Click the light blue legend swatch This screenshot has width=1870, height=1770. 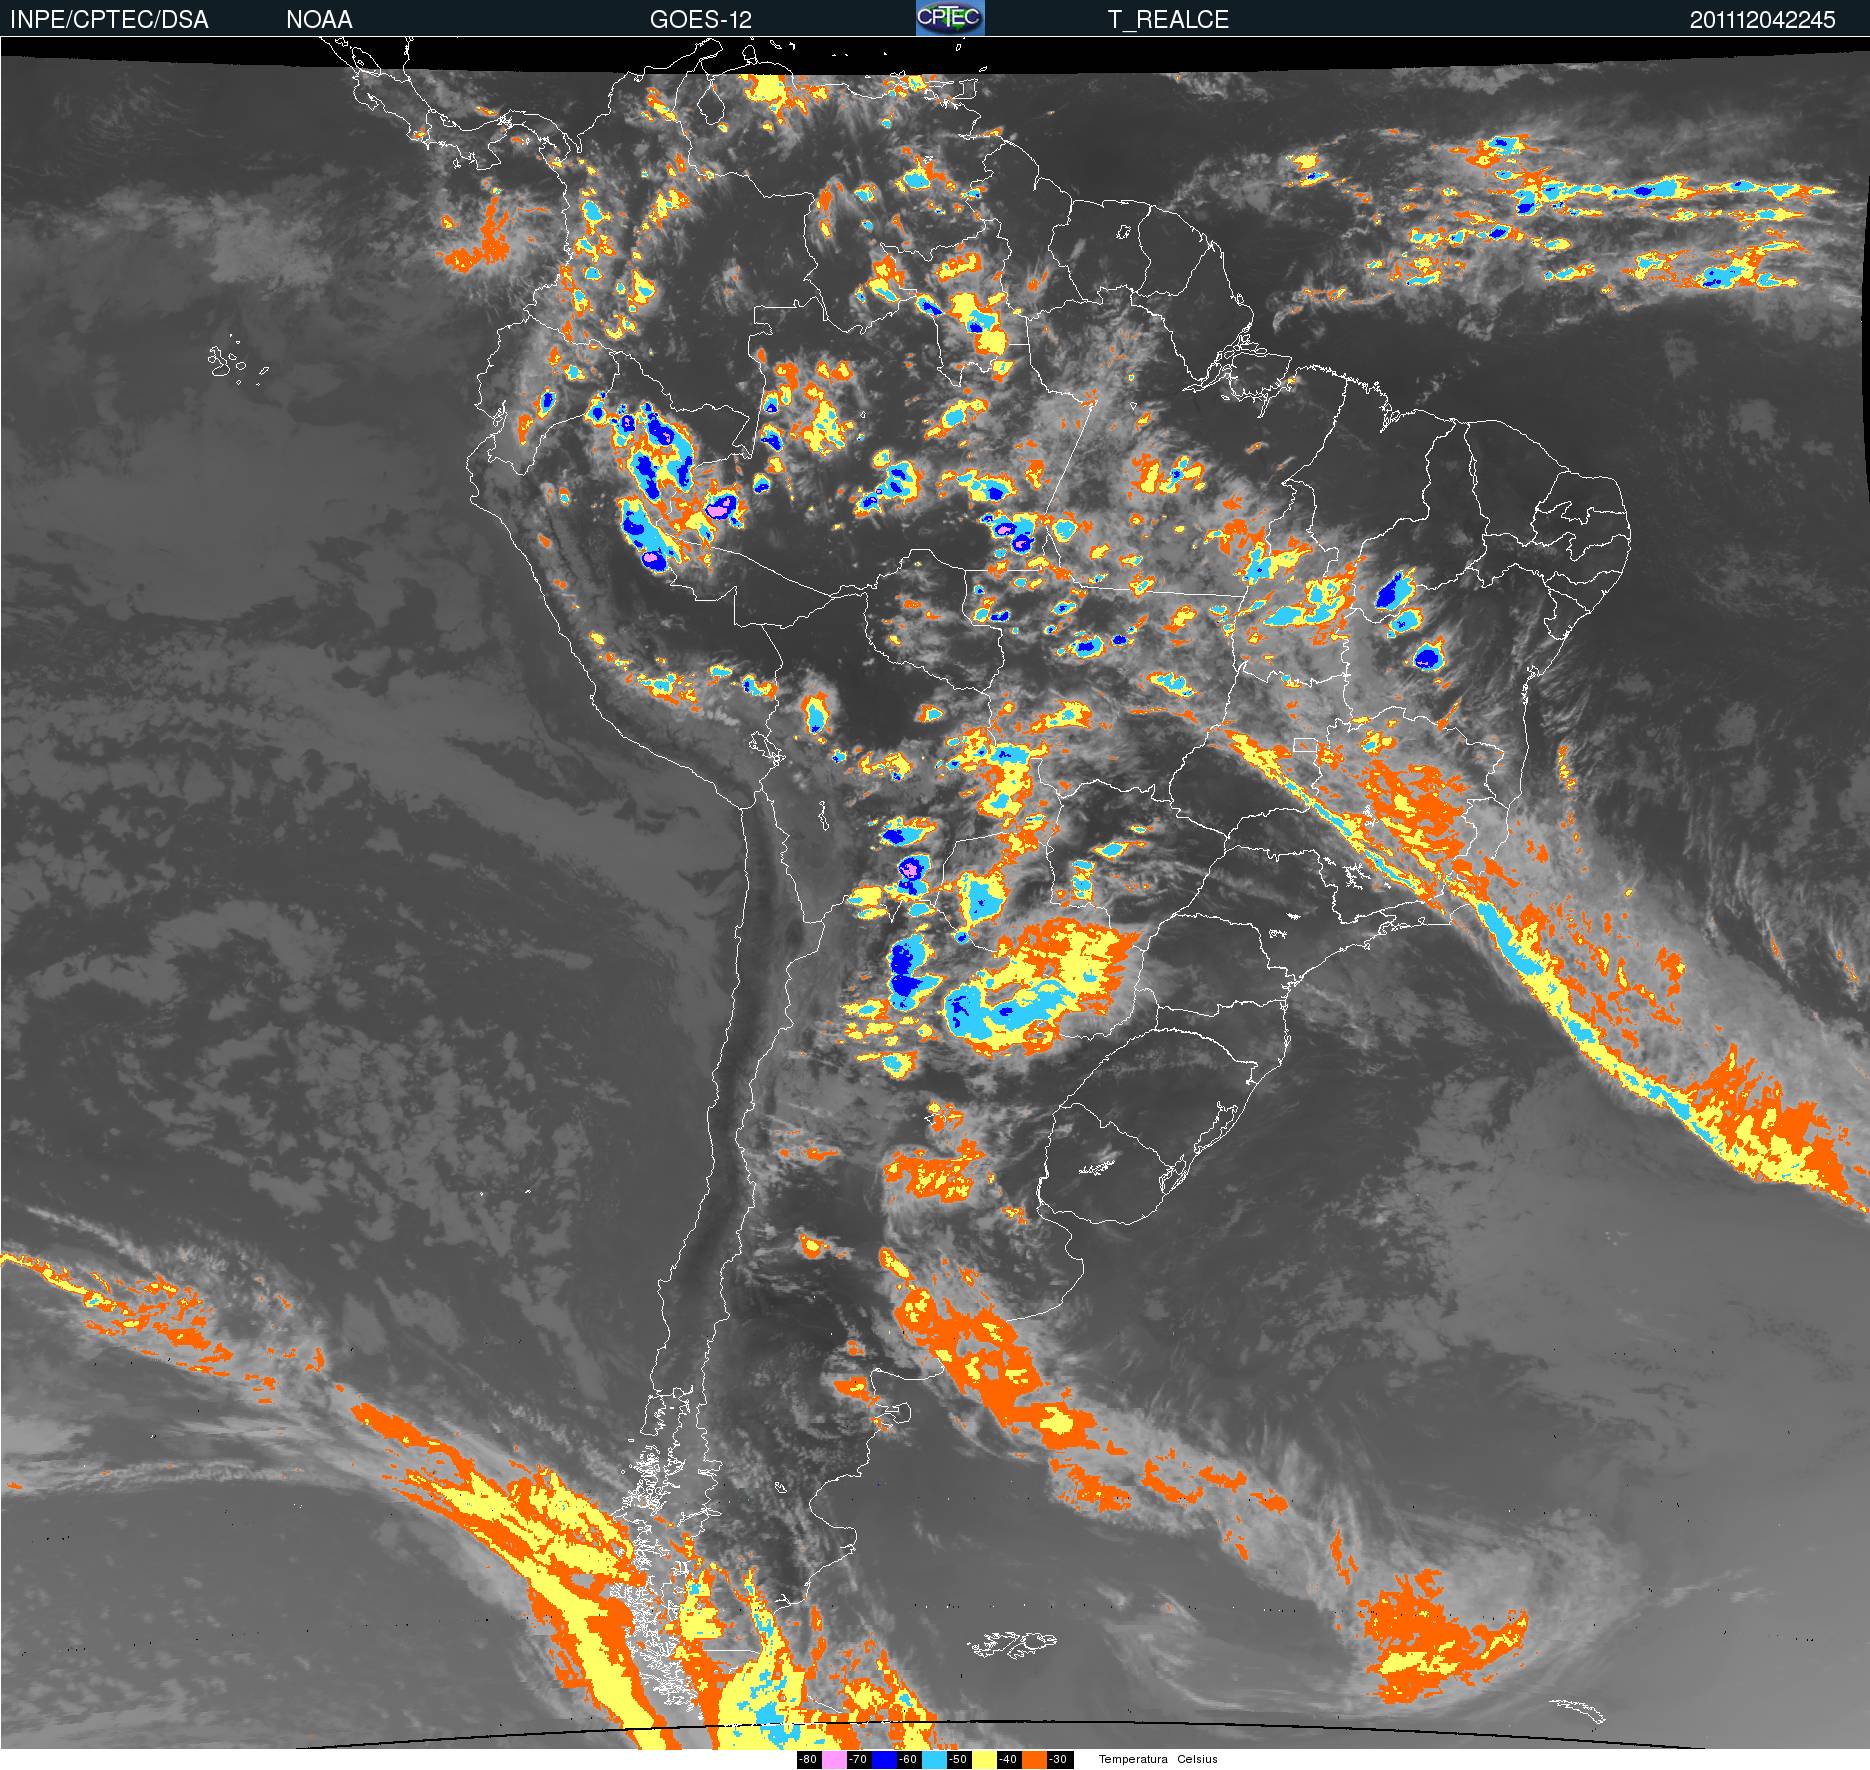click(x=934, y=1759)
